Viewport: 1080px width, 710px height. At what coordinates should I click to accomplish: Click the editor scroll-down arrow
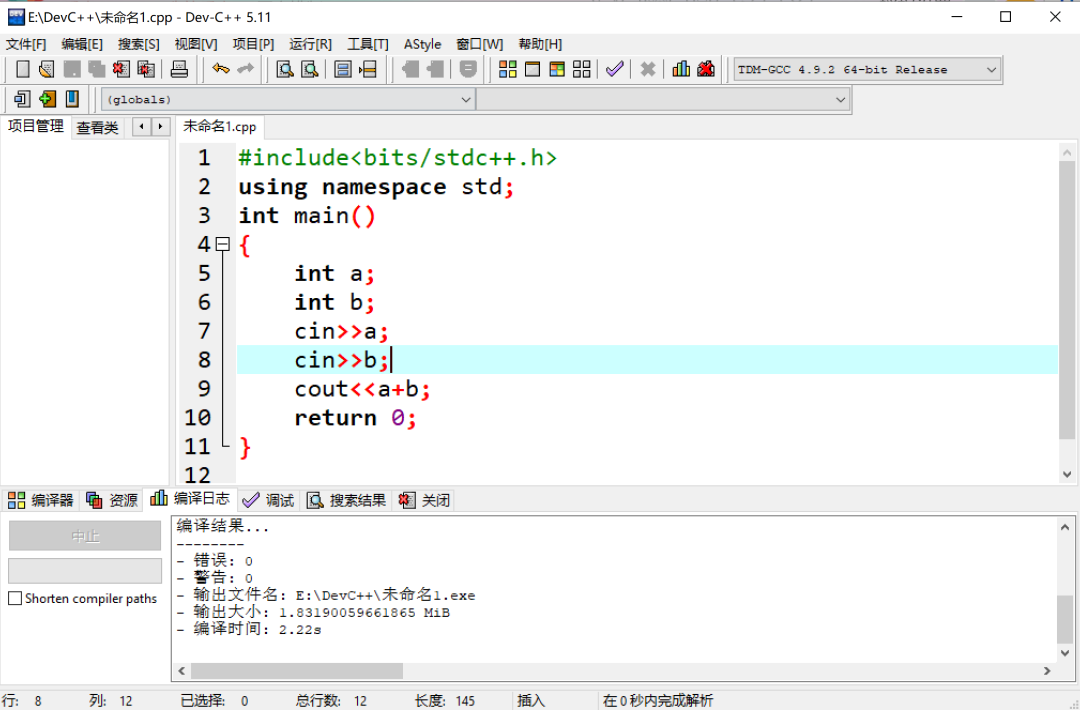[1067, 474]
